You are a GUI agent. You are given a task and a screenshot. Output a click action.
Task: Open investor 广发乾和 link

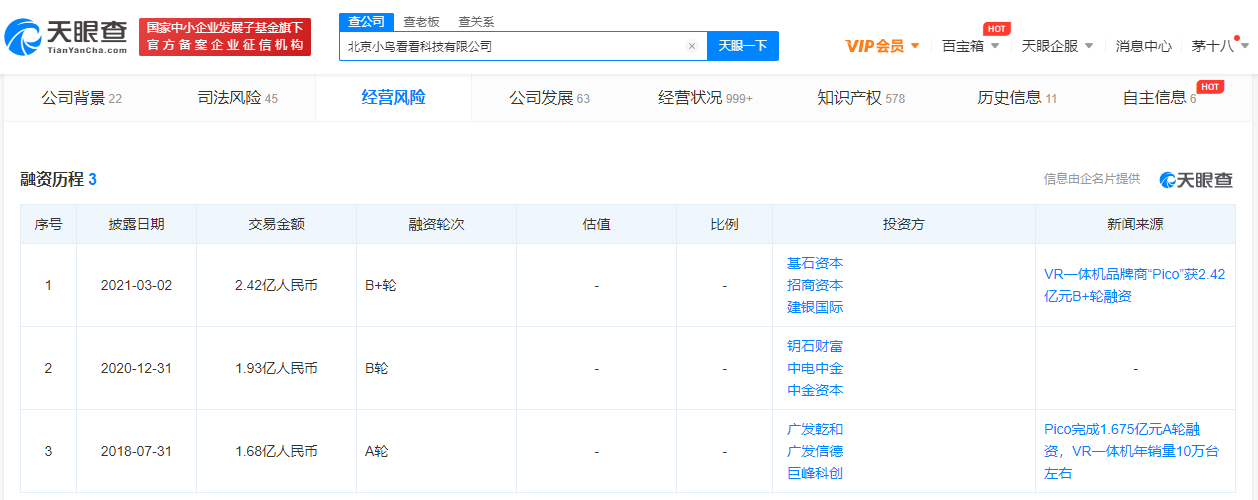(x=815, y=430)
